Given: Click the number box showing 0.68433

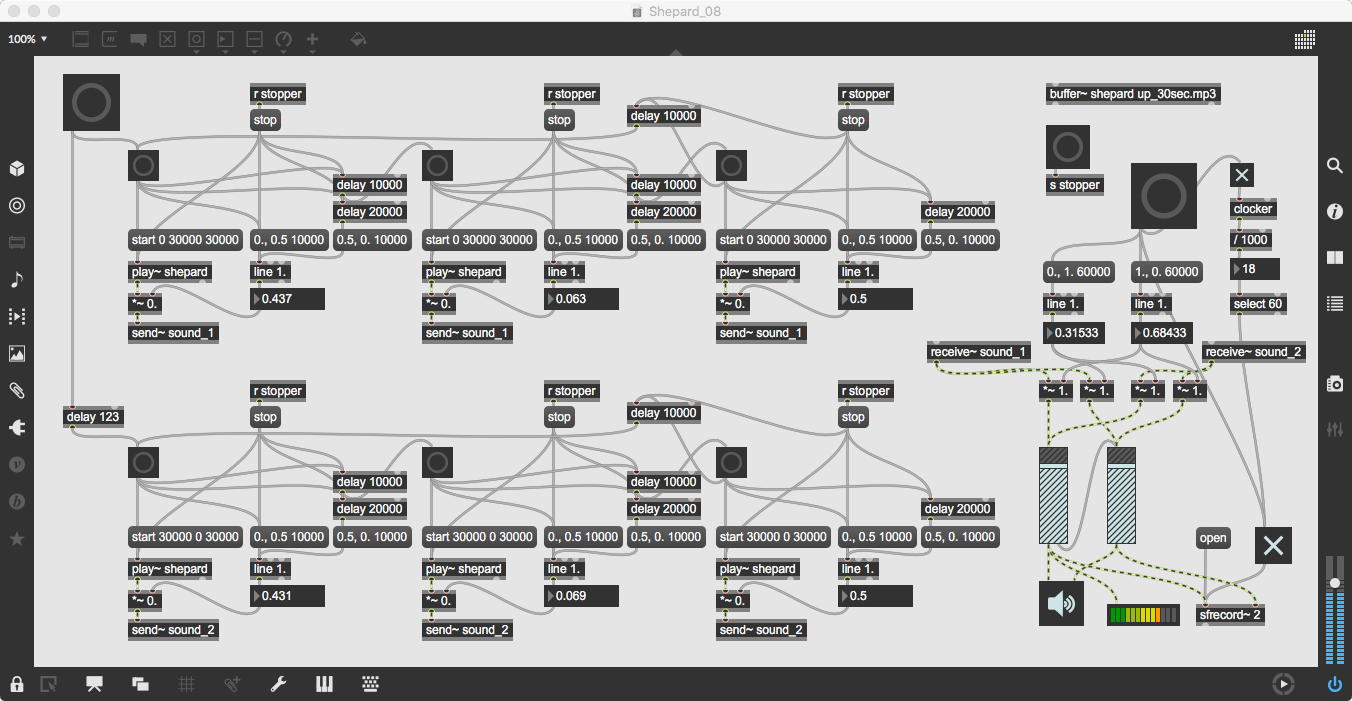Looking at the screenshot, I should (1163, 333).
